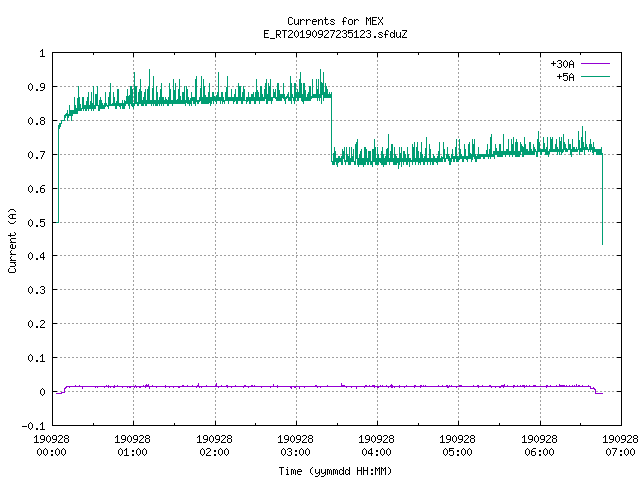Click the green +5A legend line sample
Image resolution: width=640 pixels, height=480 pixels.
tap(595, 76)
